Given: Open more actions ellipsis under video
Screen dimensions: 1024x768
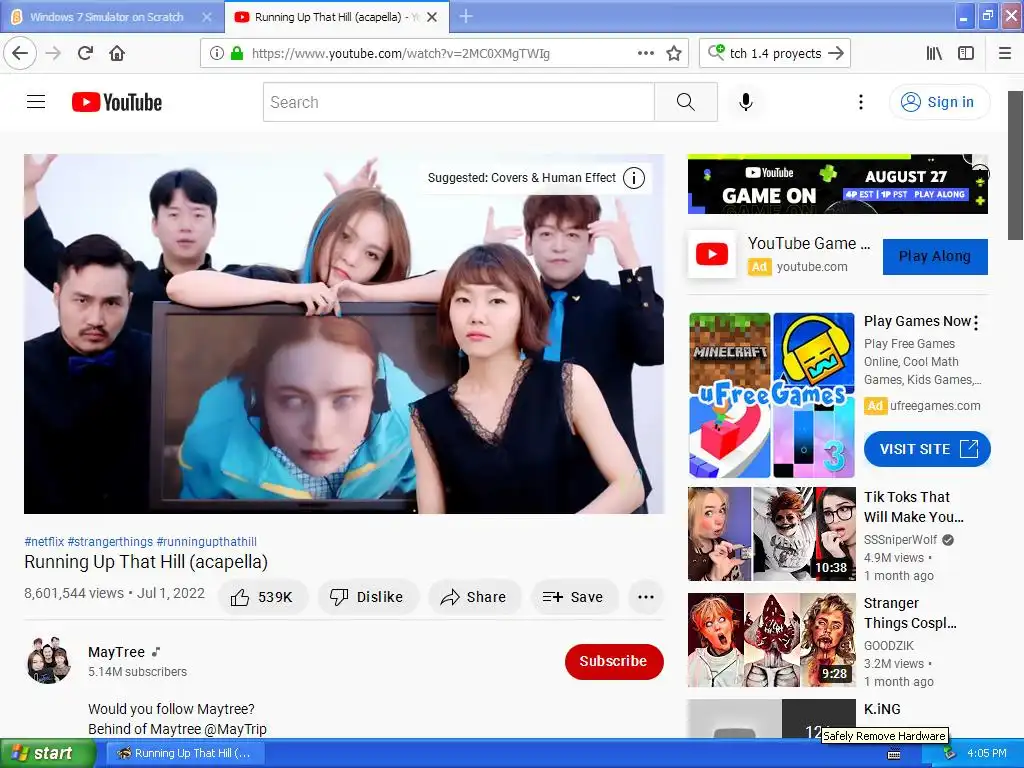Looking at the screenshot, I should pos(645,597).
